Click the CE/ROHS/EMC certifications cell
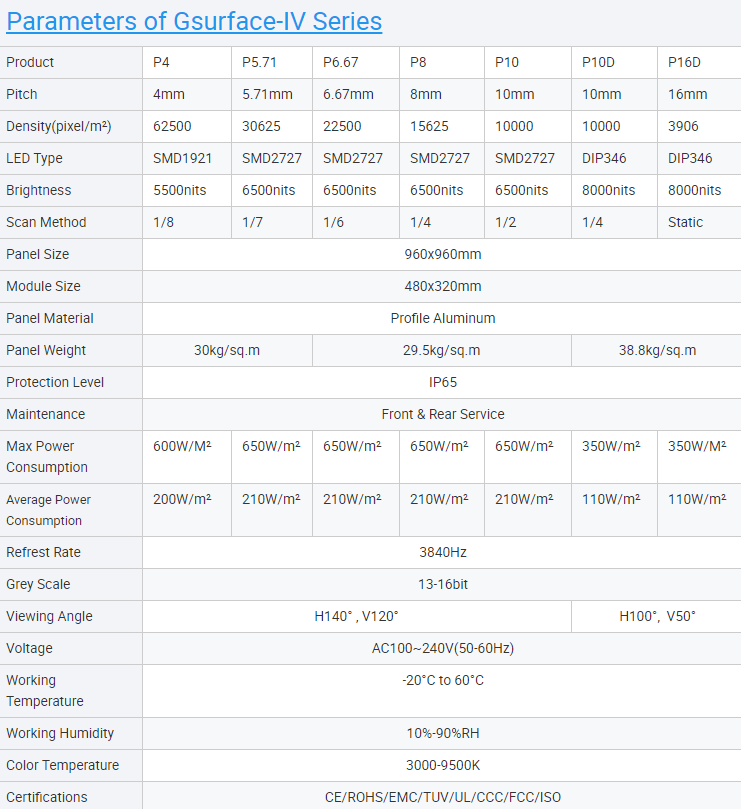The image size is (741, 809). [x=442, y=797]
